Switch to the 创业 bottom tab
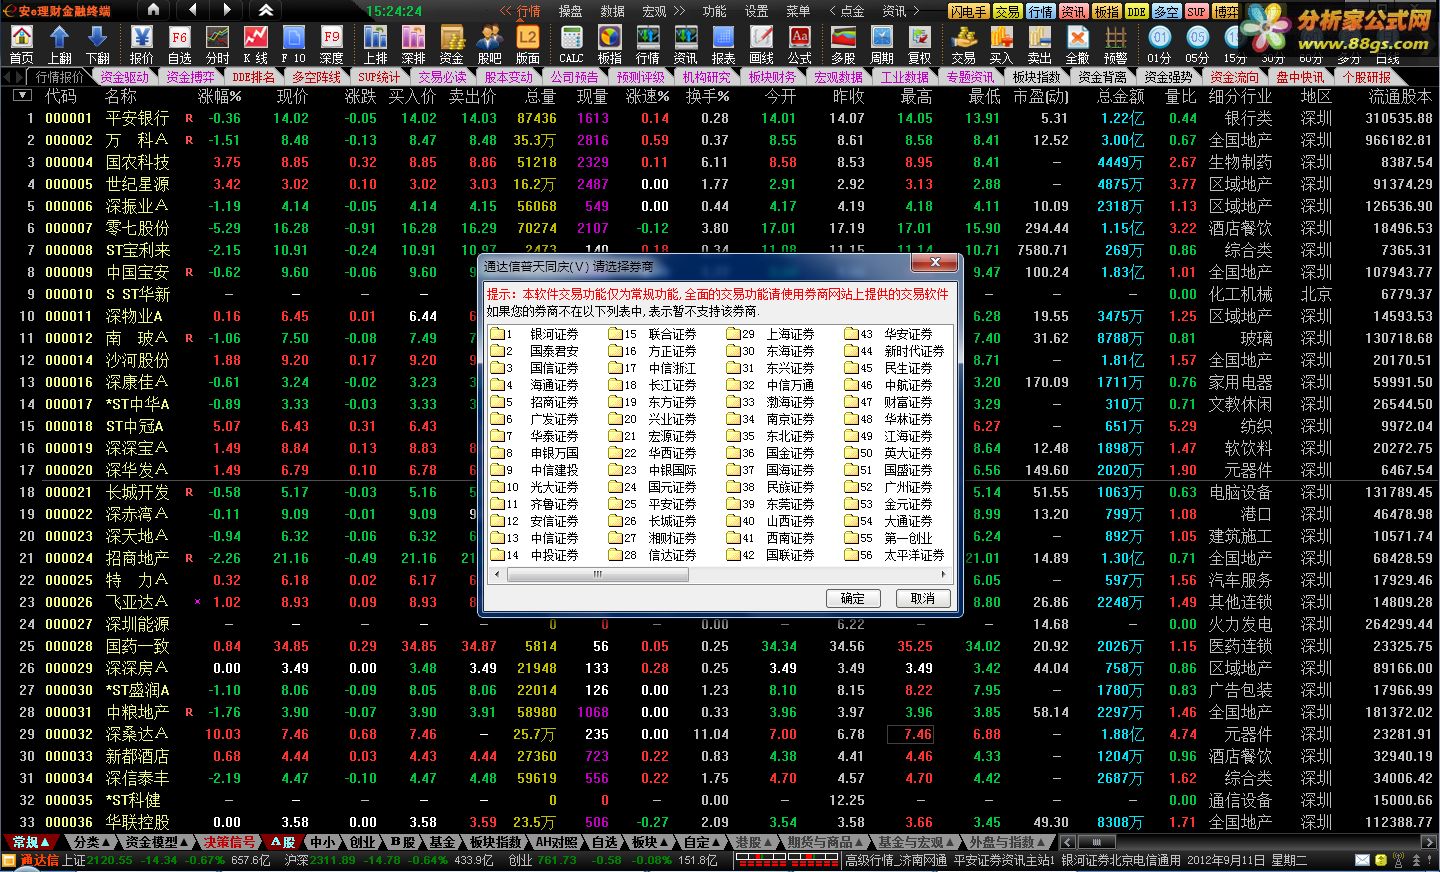Image resolution: width=1440 pixels, height=872 pixels. [362, 842]
